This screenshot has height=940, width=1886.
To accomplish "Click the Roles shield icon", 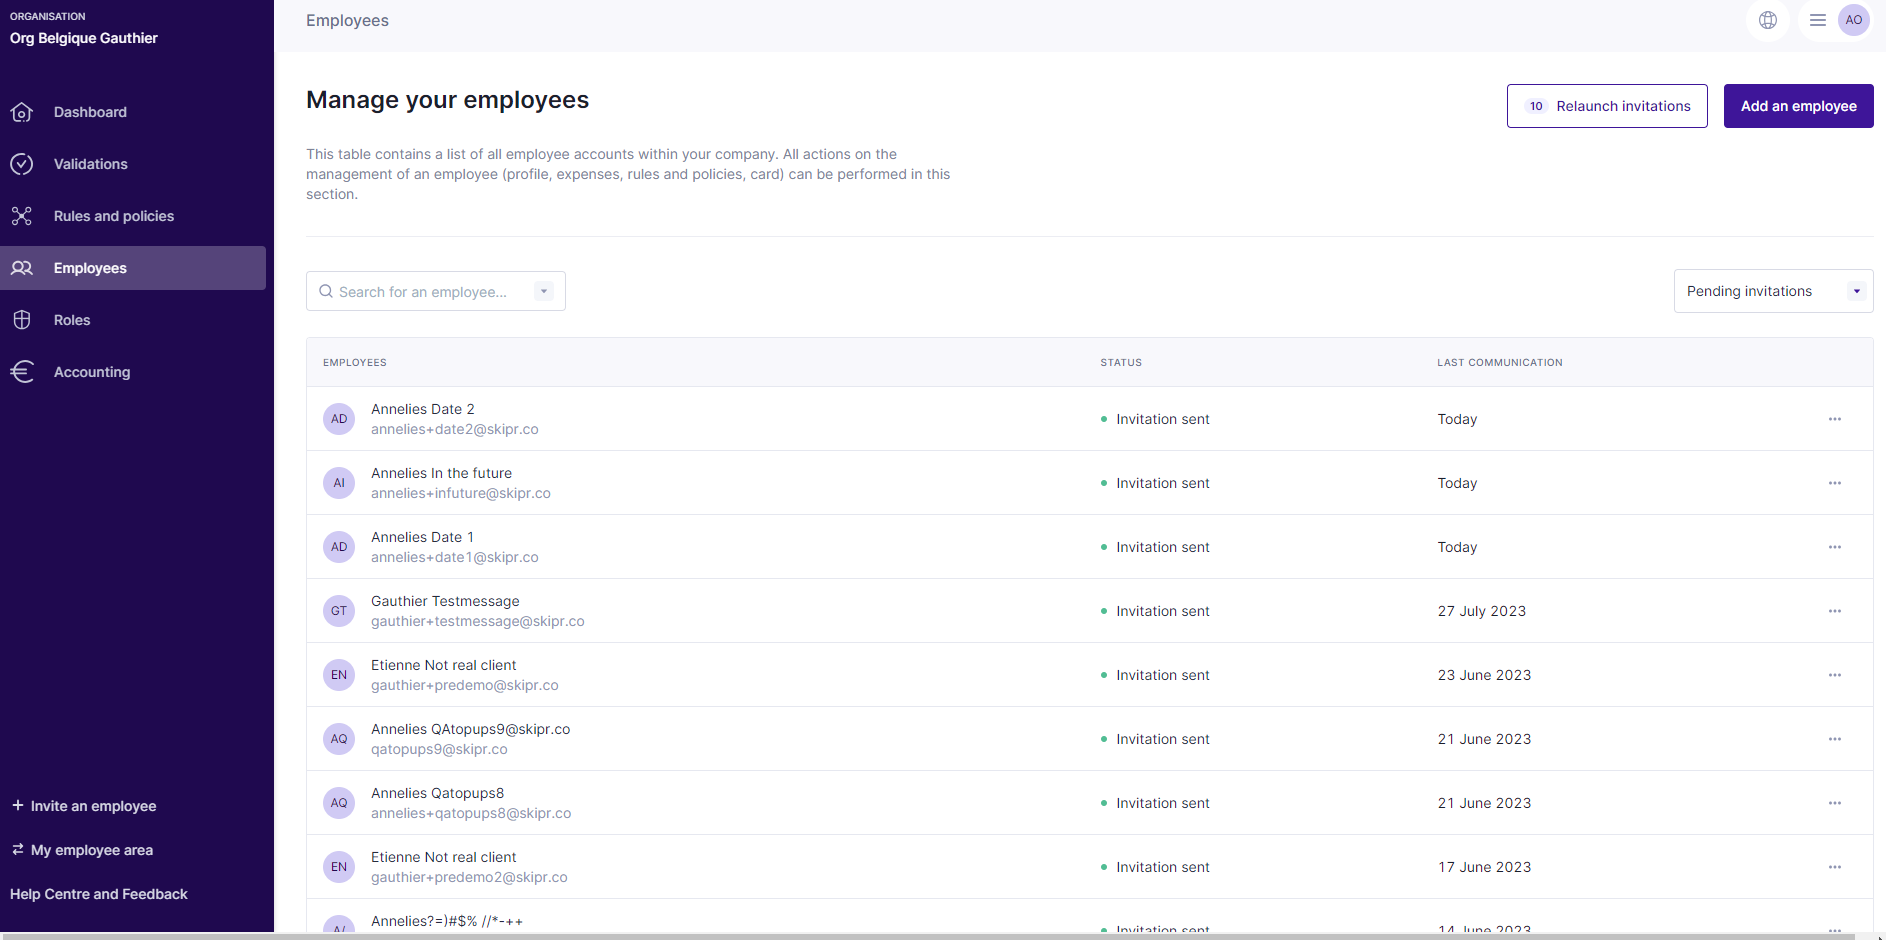I will click(x=22, y=320).
